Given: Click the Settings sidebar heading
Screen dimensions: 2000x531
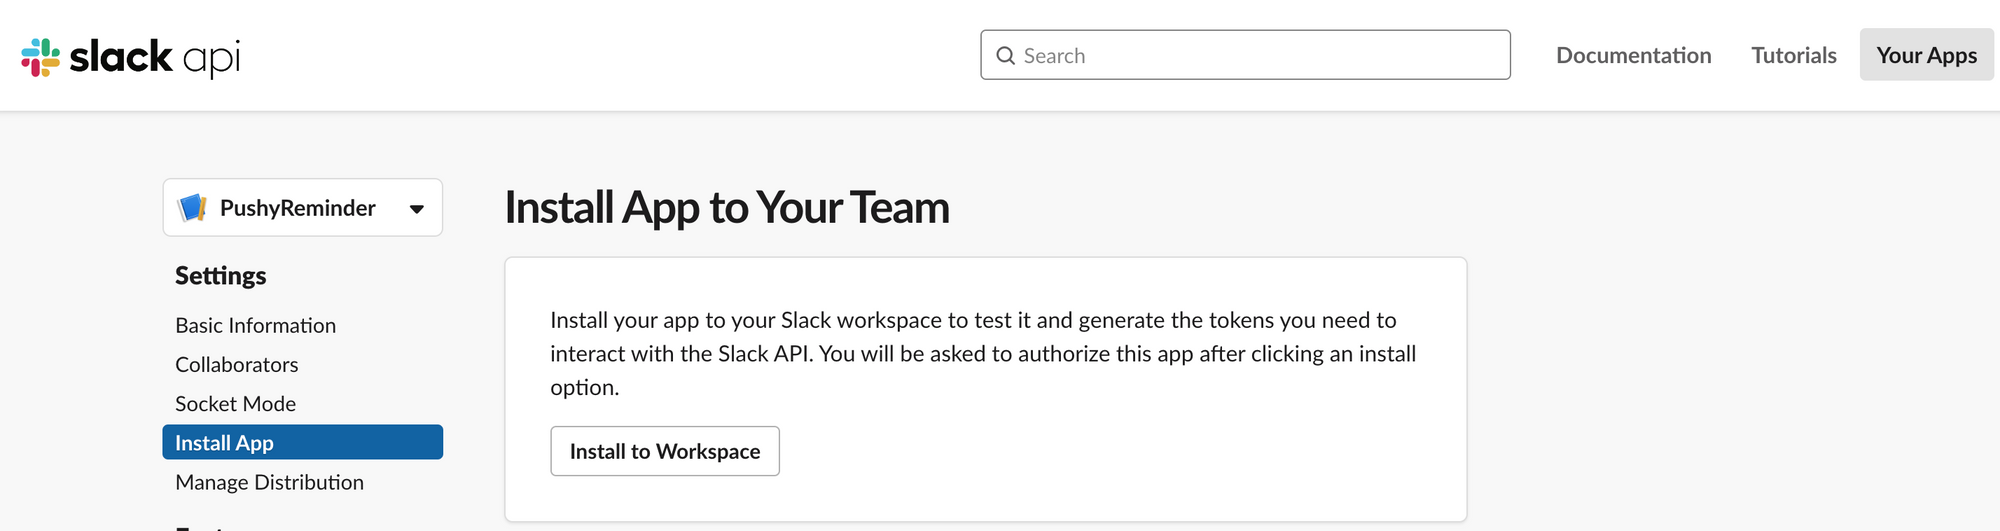Looking at the screenshot, I should (x=221, y=276).
